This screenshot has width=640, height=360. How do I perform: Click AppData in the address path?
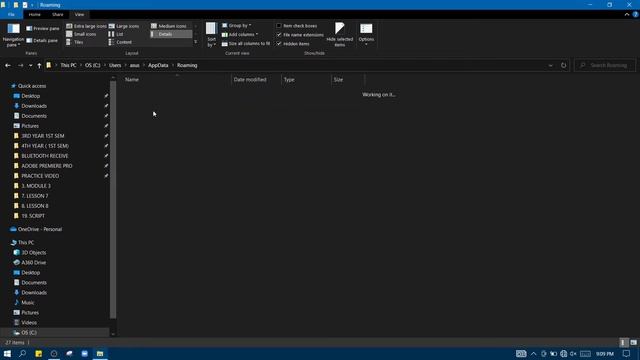point(158,65)
